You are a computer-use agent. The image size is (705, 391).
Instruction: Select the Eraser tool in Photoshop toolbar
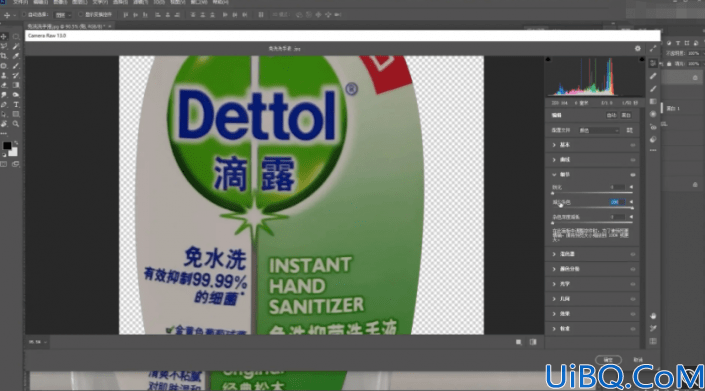point(4,85)
